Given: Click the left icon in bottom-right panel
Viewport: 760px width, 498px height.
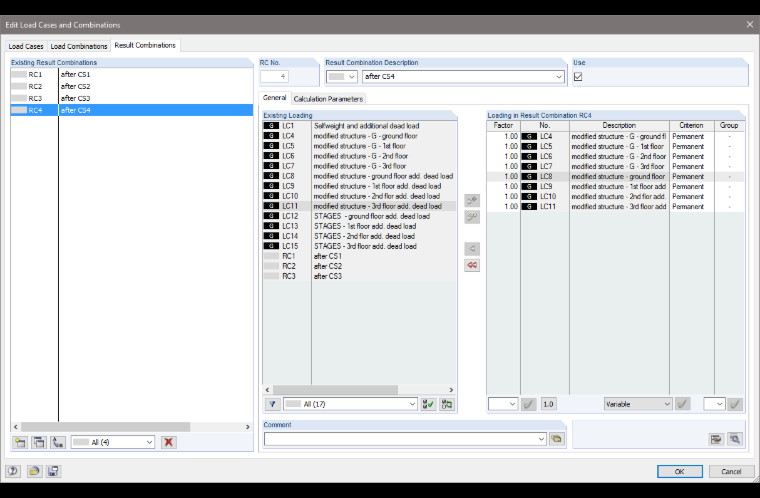Looking at the screenshot, I should click(716, 439).
